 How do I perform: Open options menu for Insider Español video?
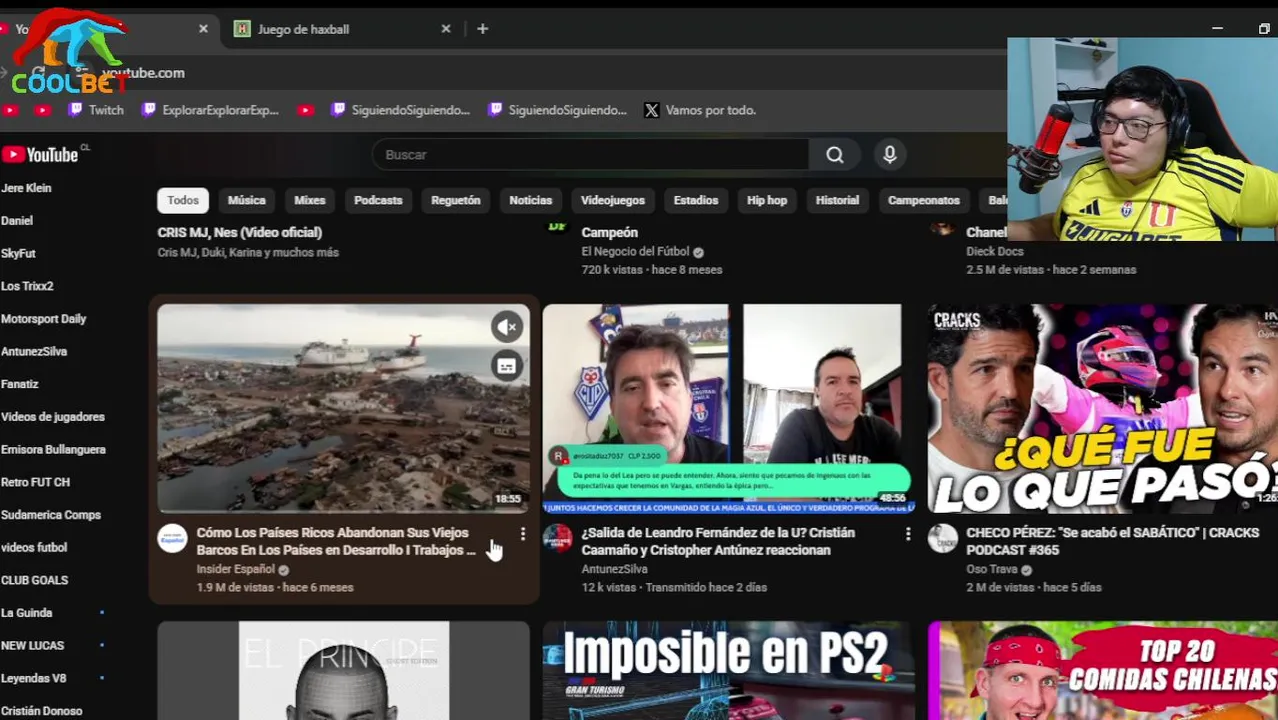click(522, 534)
